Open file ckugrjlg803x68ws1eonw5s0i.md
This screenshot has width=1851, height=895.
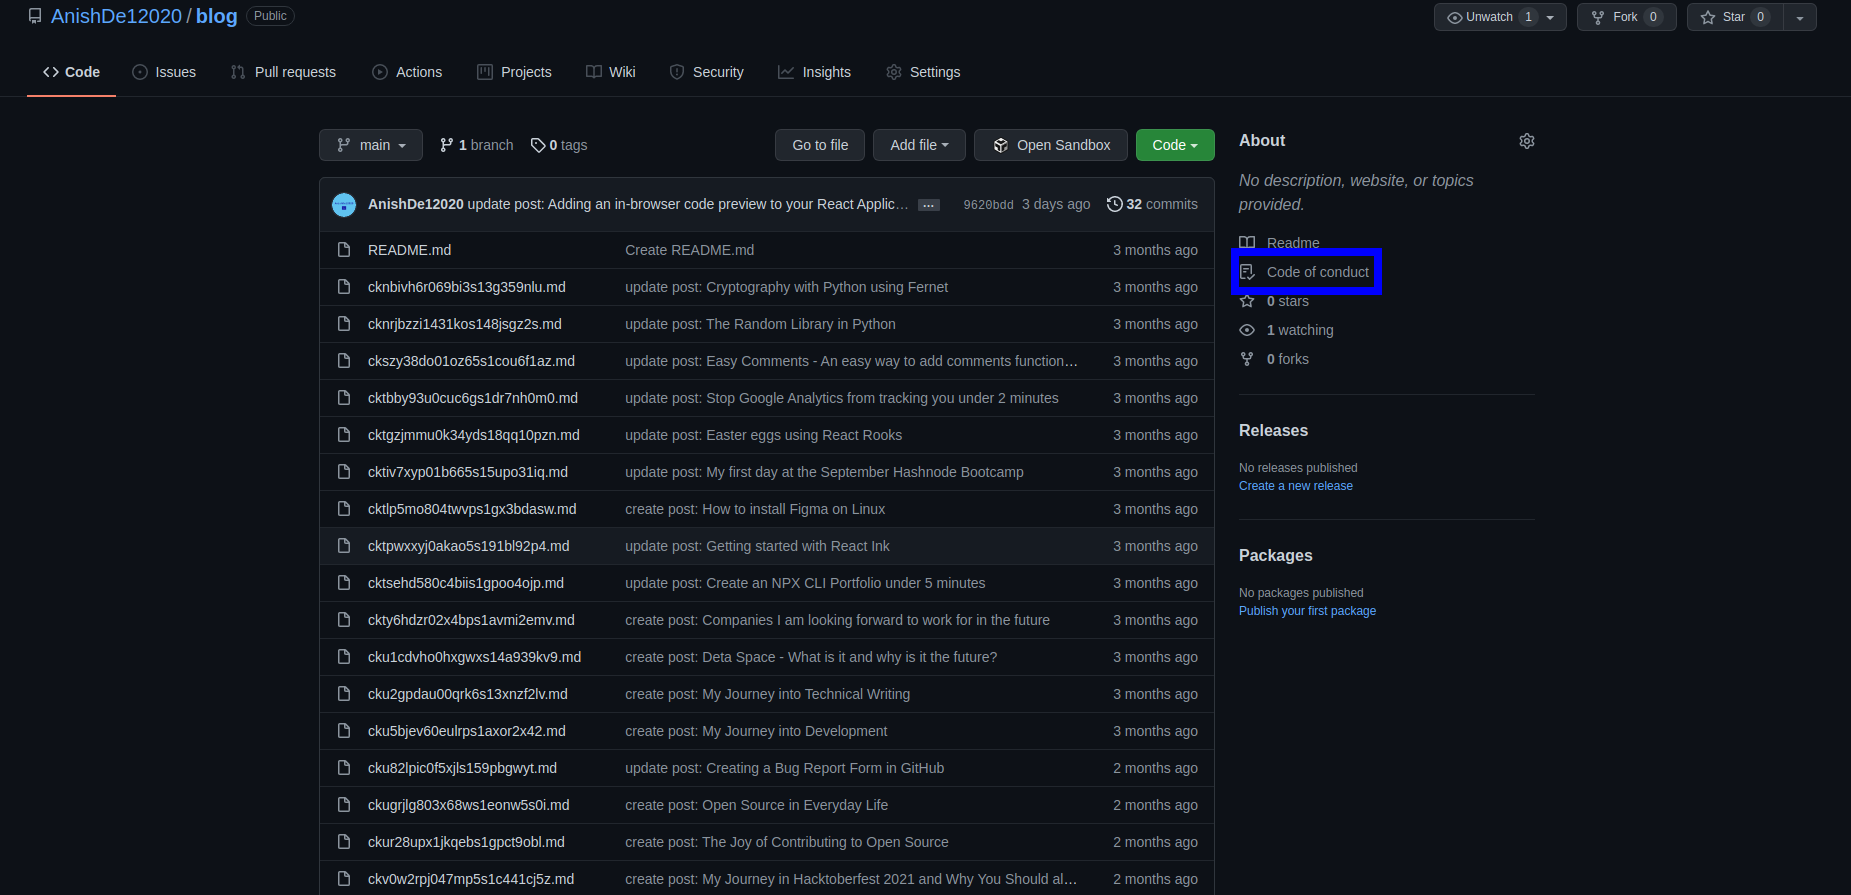[x=468, y=805]
